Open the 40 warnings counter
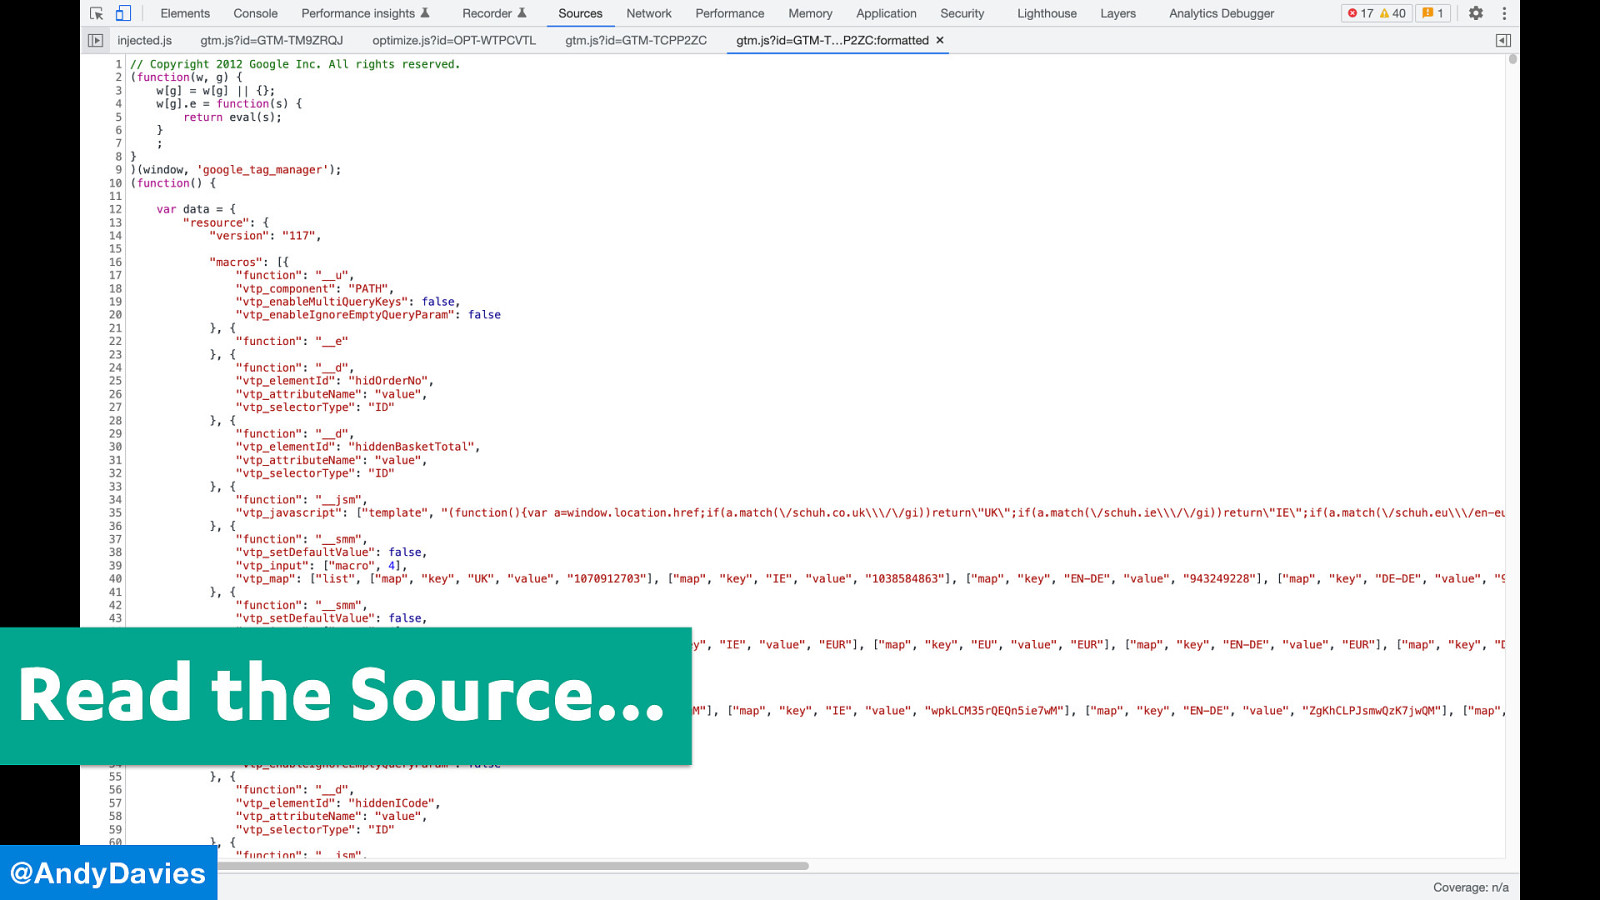1600x900 pixels. [1393, 13]
